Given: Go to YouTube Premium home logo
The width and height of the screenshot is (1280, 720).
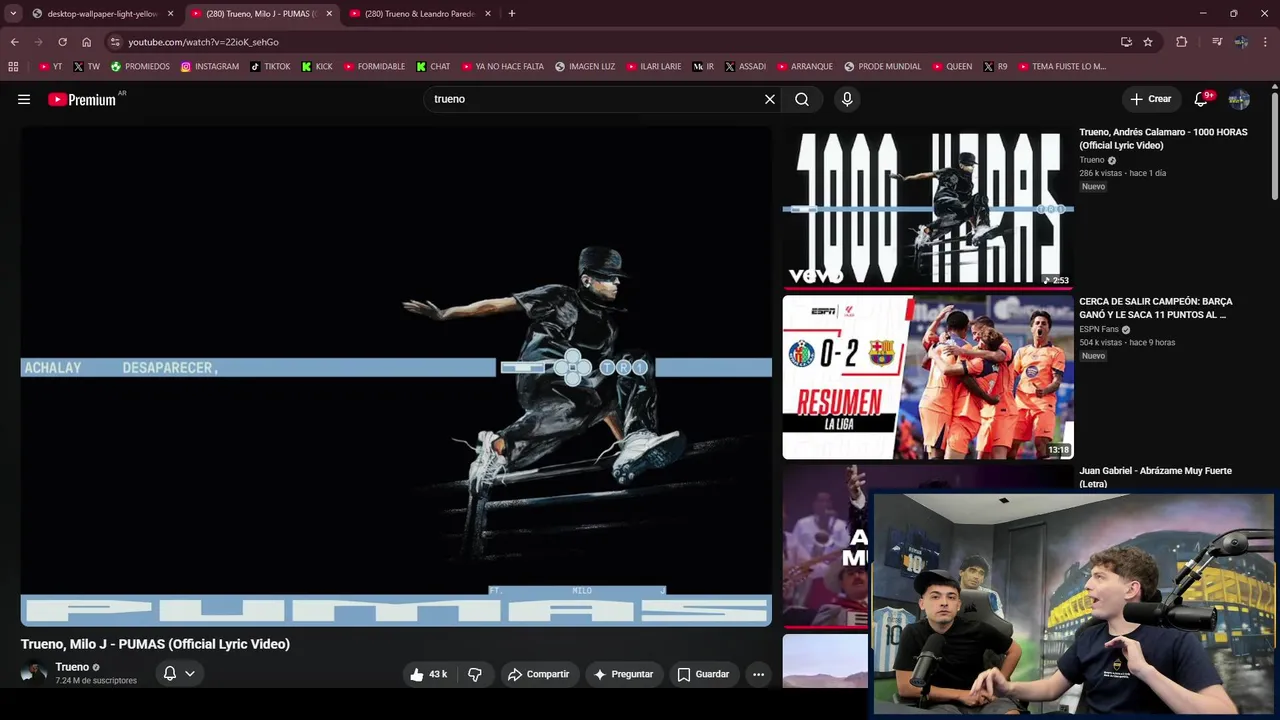Looking at the screenshot, I should 82,99.
